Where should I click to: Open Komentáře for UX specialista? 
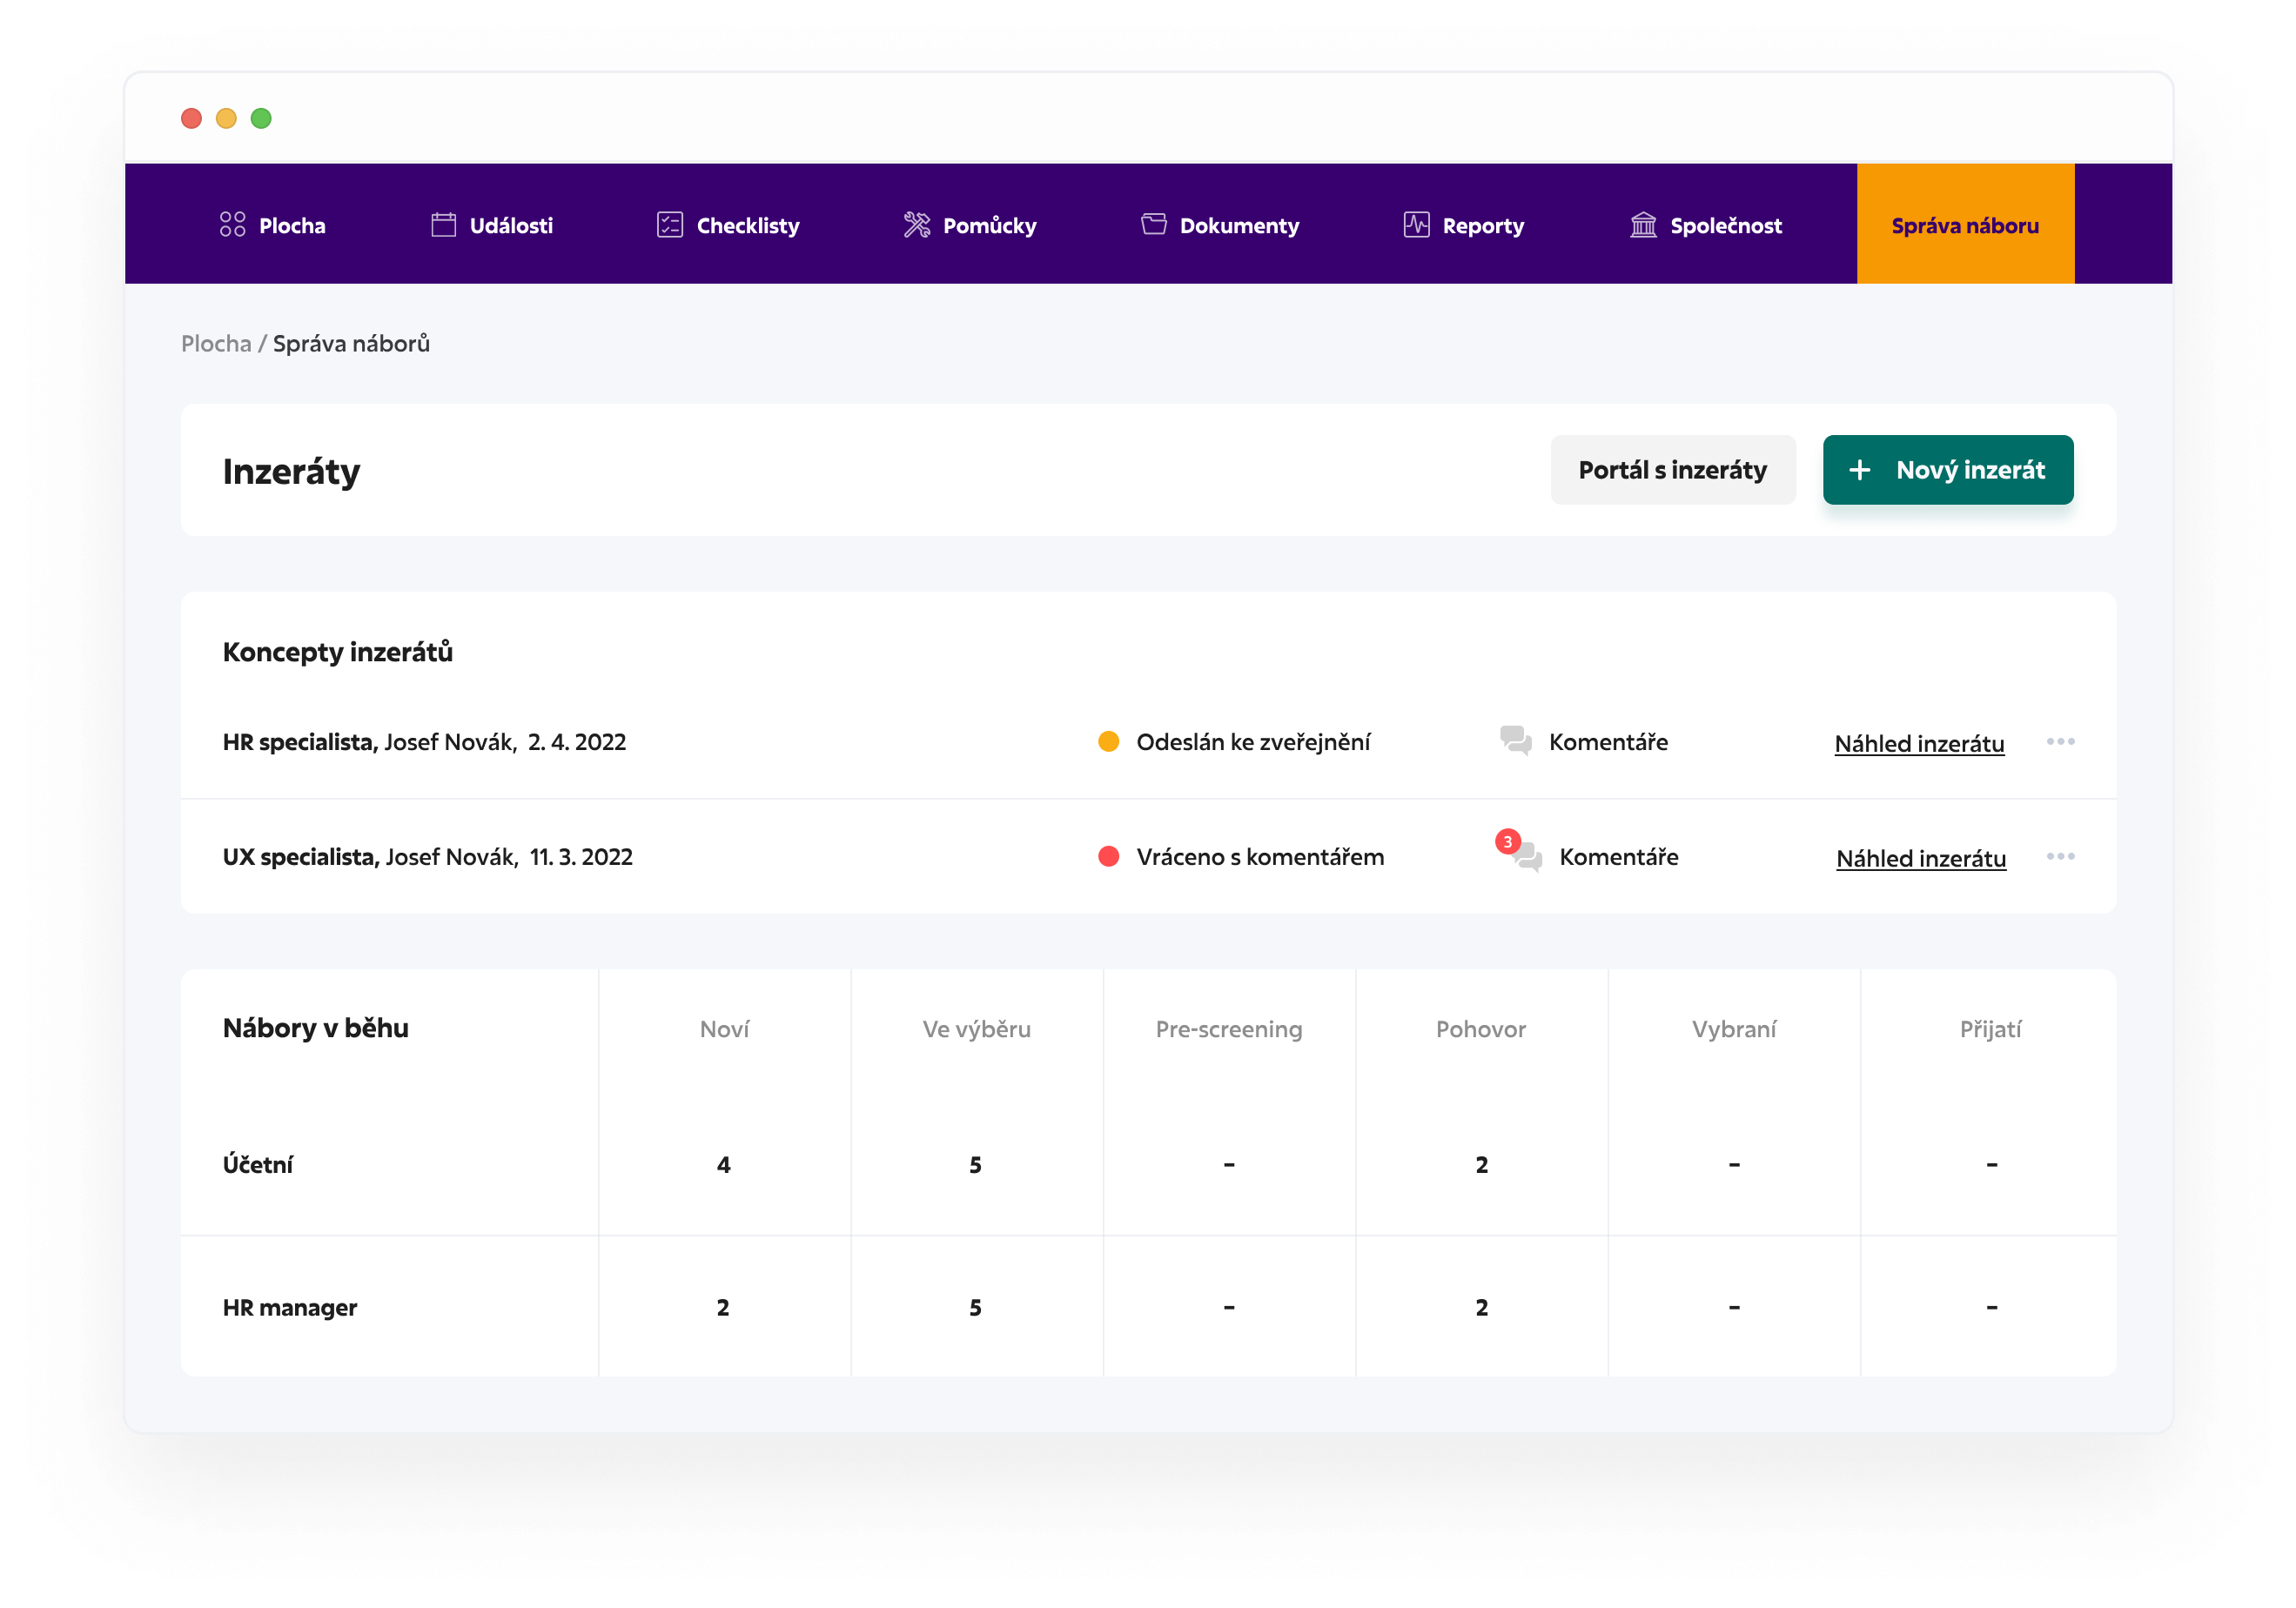(x=1619, y=856)
